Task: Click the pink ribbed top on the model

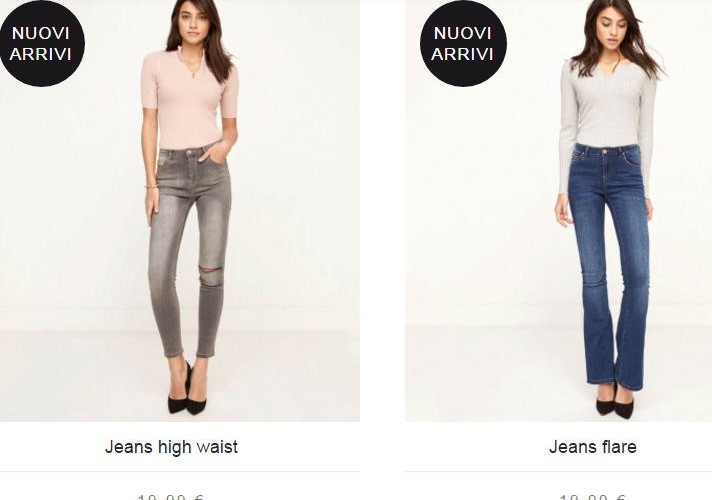Action: [x=188, y=100]
